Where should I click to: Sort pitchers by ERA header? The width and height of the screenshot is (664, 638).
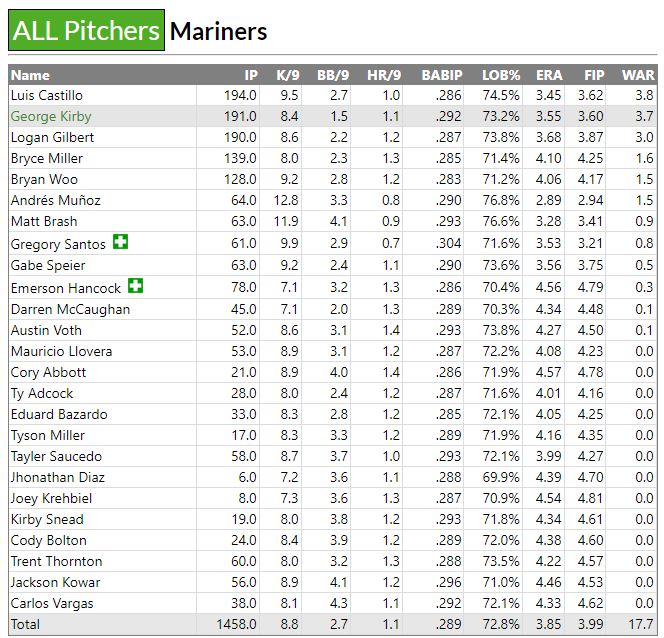(549, 75)
